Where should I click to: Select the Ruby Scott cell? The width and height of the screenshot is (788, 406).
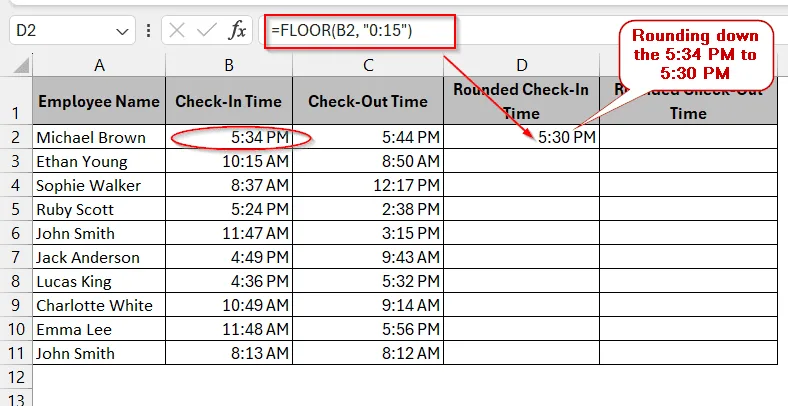coord(99,209)
